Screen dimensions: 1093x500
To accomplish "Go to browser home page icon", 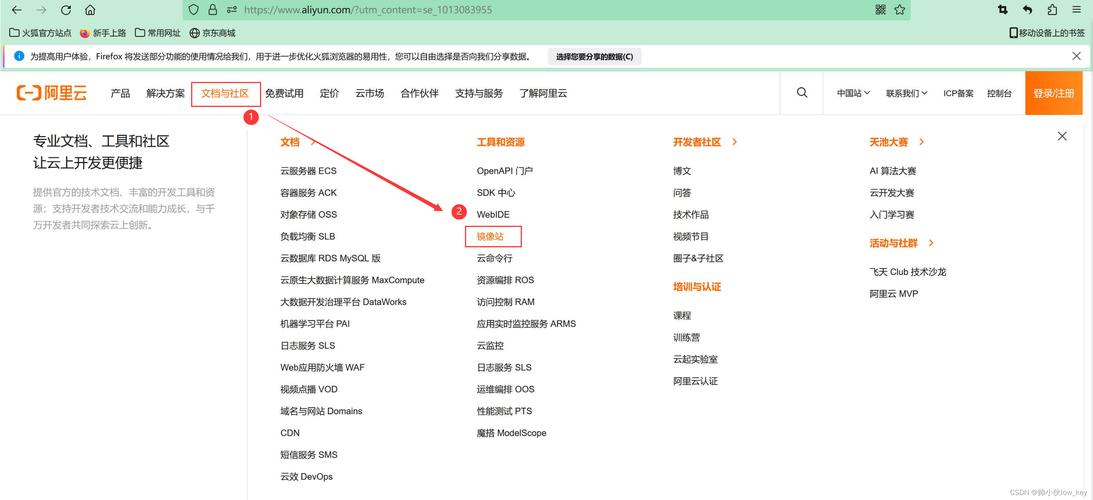I will click(90, 10).
